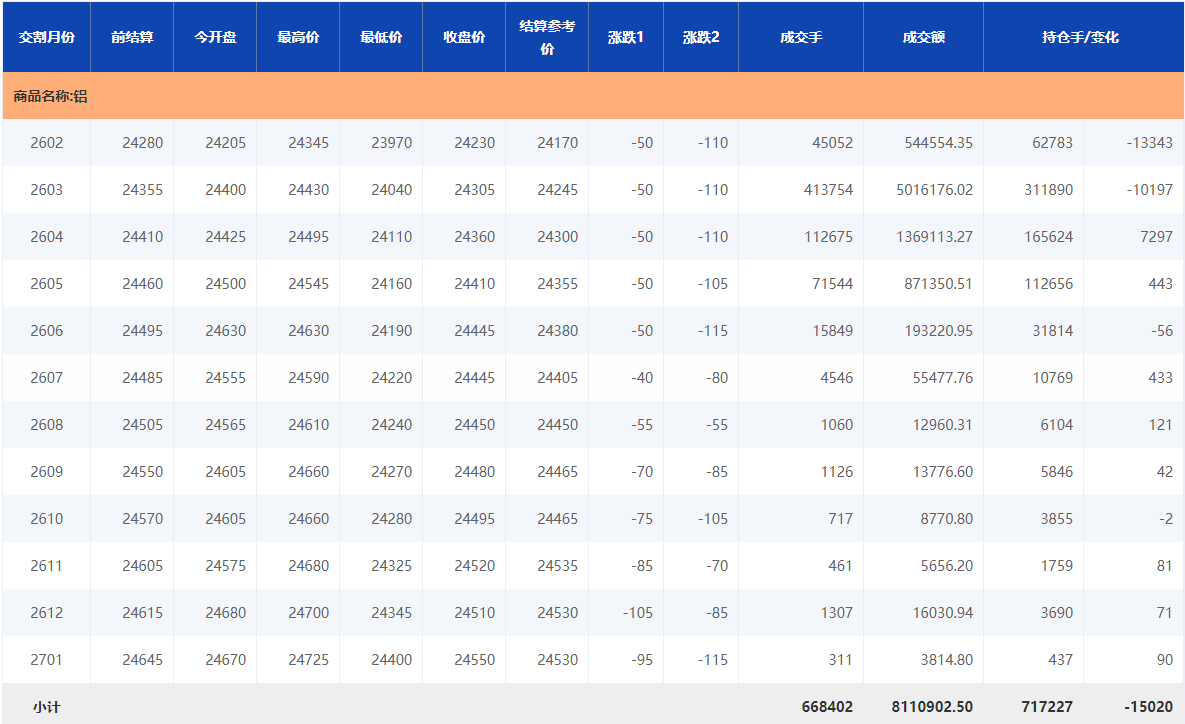Click the 成交手 value 413754
1185x724 pixels.
click(x=827, y=190)
